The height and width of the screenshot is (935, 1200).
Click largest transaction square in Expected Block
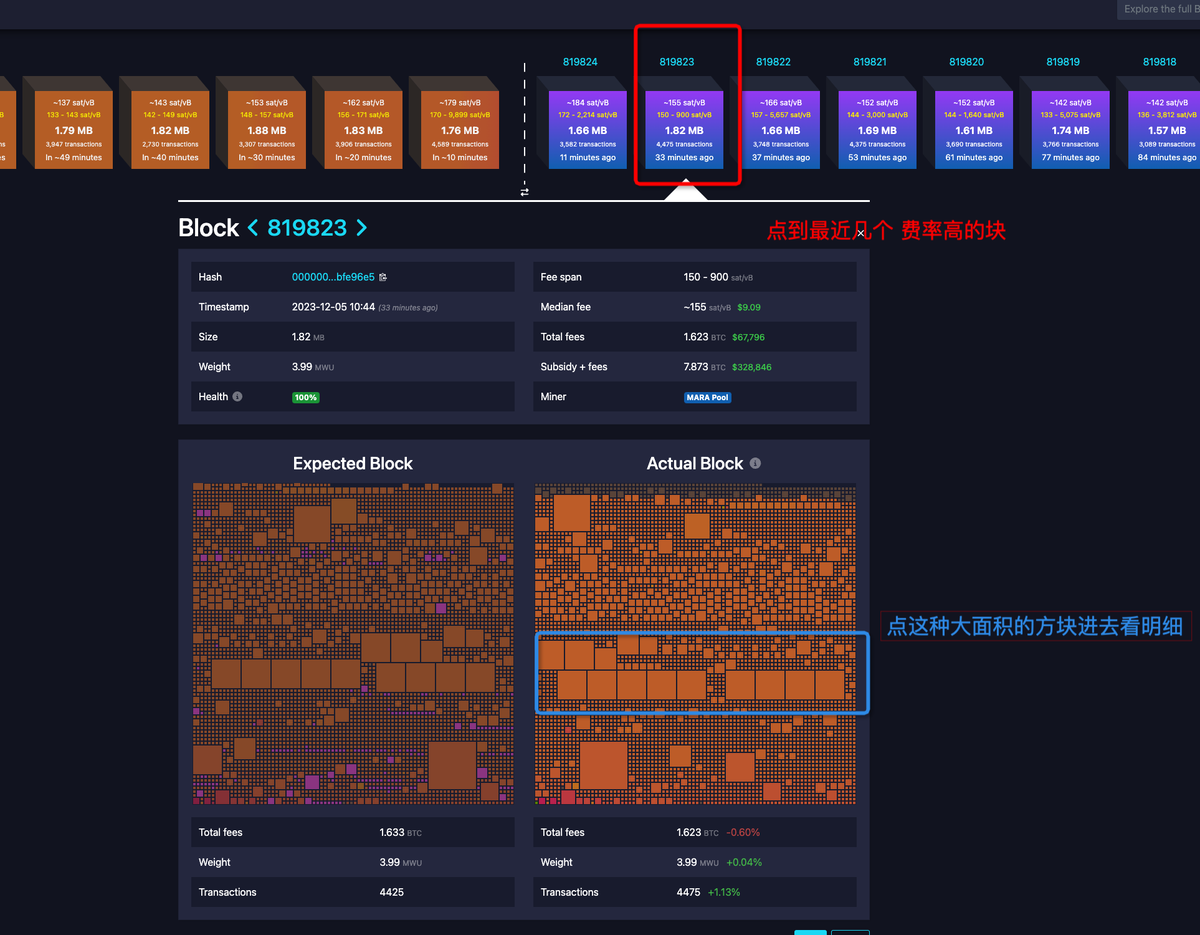click(x=452, y=765)
